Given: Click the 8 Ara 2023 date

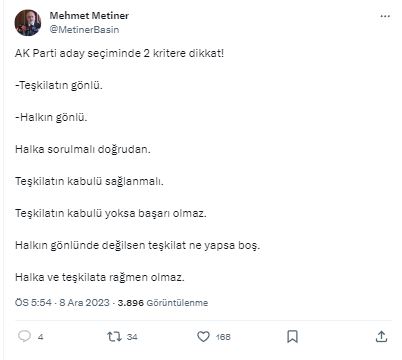Looking at the screenshot, I should tap(84, 303).
